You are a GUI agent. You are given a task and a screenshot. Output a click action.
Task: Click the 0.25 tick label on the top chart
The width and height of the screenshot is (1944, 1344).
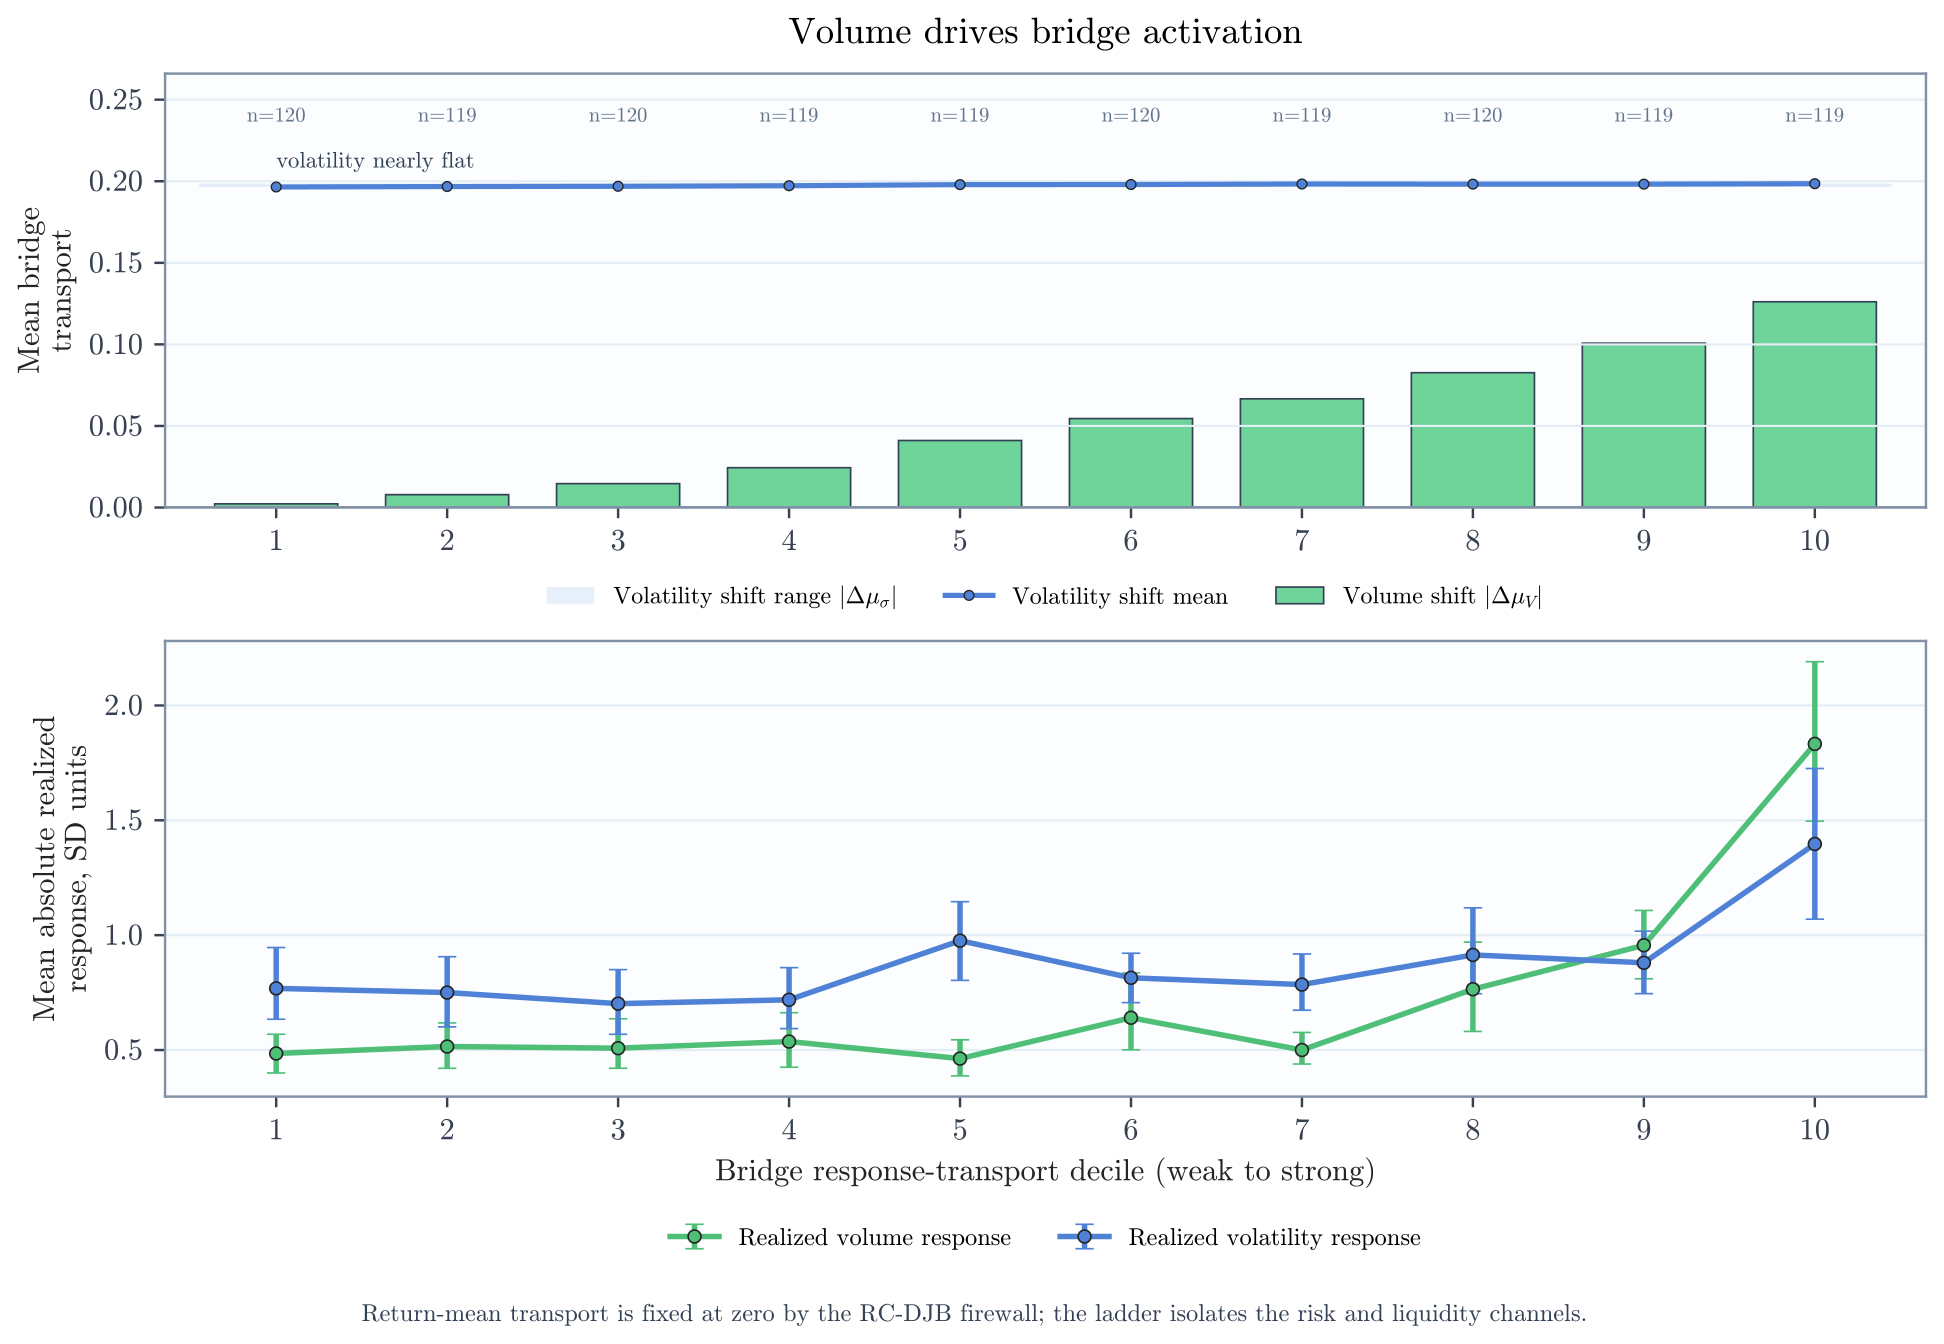[115, 100]
